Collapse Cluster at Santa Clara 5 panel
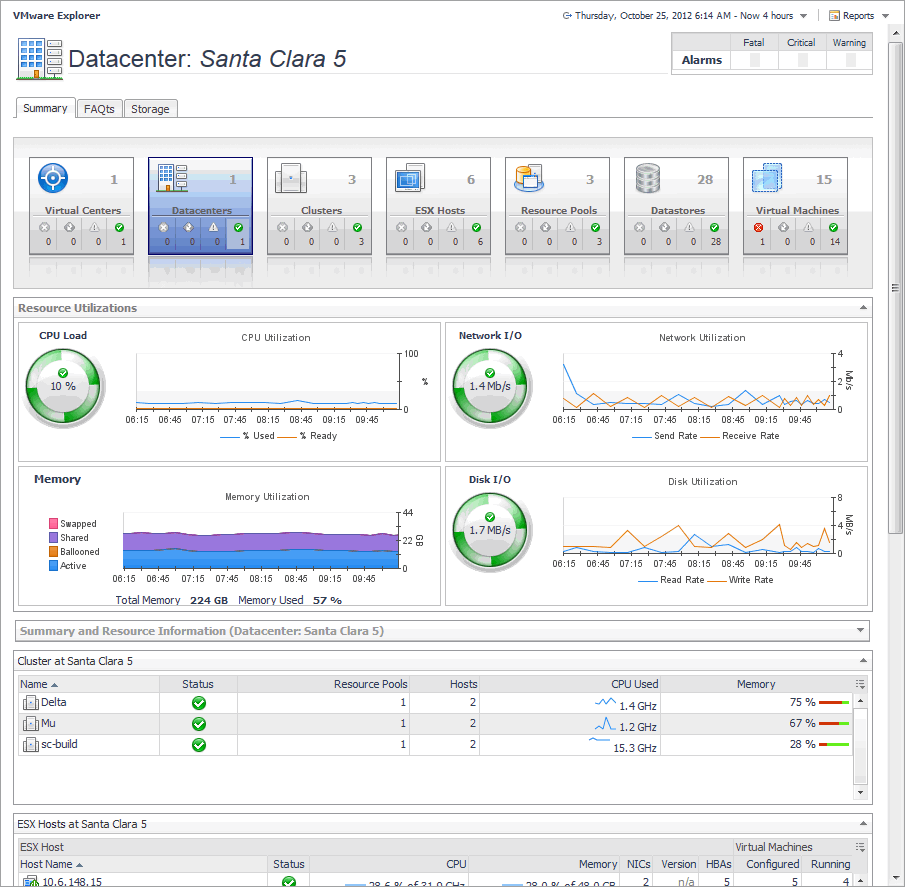This screenshot has height=887, width=905. pyautogui.click(x=863, y=660)
